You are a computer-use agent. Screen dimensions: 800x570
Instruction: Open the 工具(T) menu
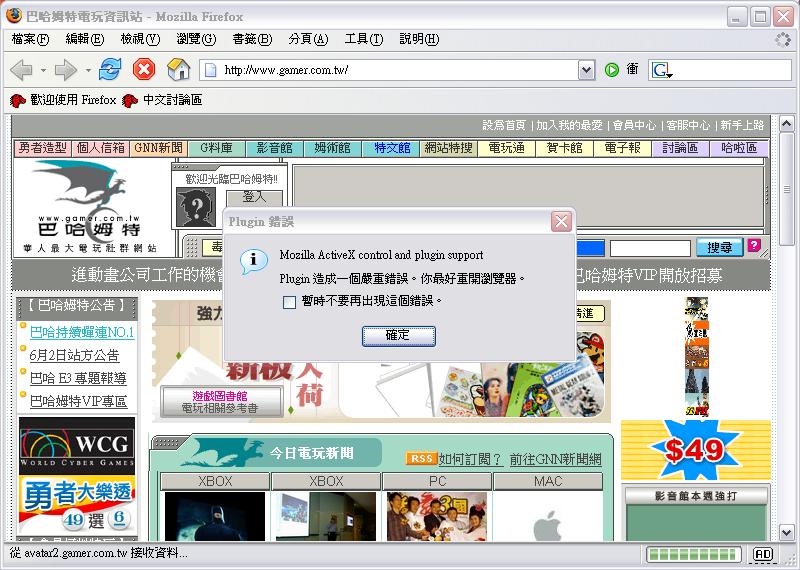pyautogui.click(x=364, y=39)
